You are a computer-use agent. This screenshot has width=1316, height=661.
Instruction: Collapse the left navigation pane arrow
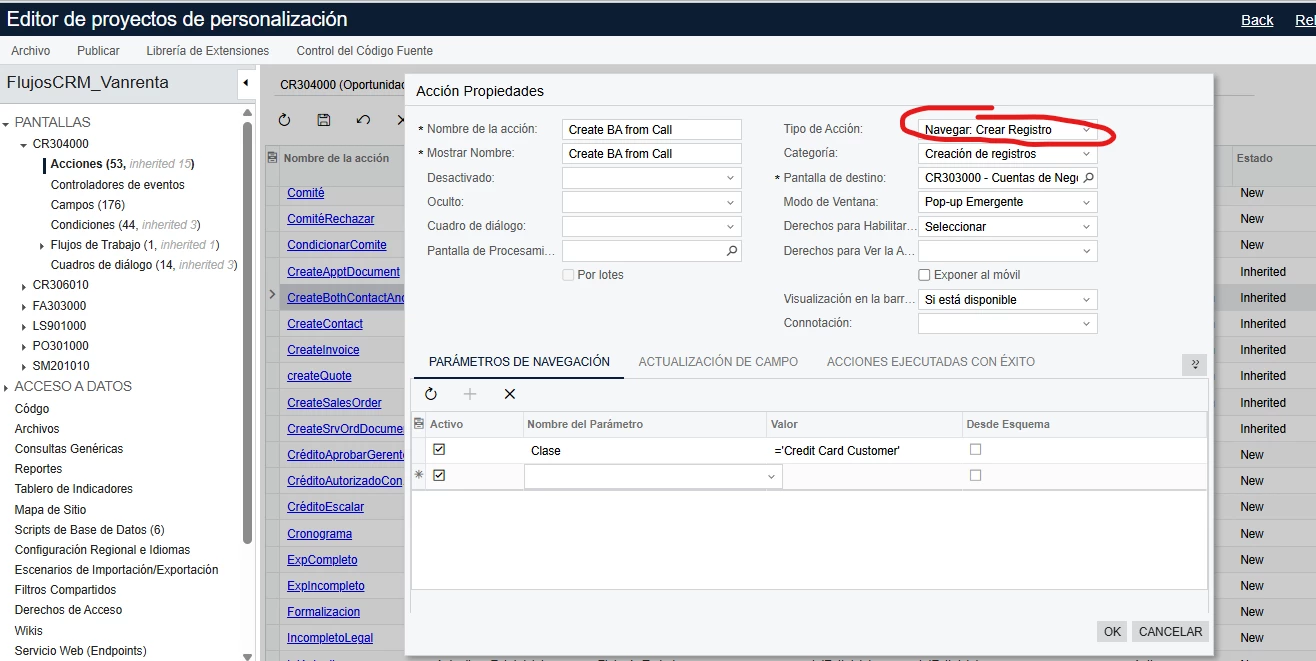tap(245, 83)
